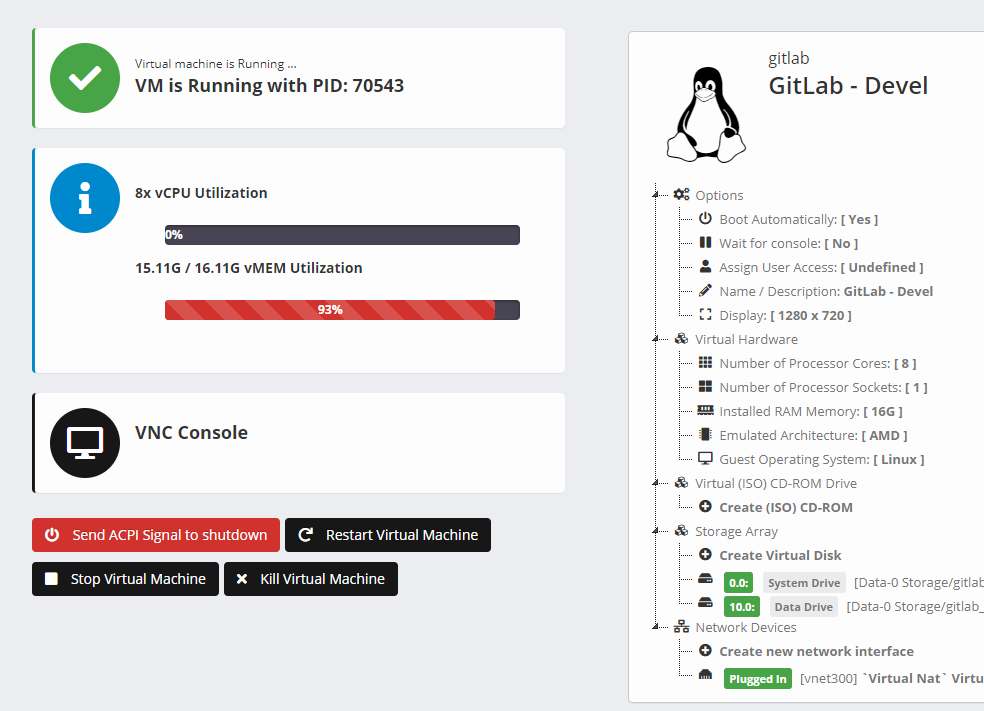Change Installed RAM Memory [ 16G ]

click(883, 412)
